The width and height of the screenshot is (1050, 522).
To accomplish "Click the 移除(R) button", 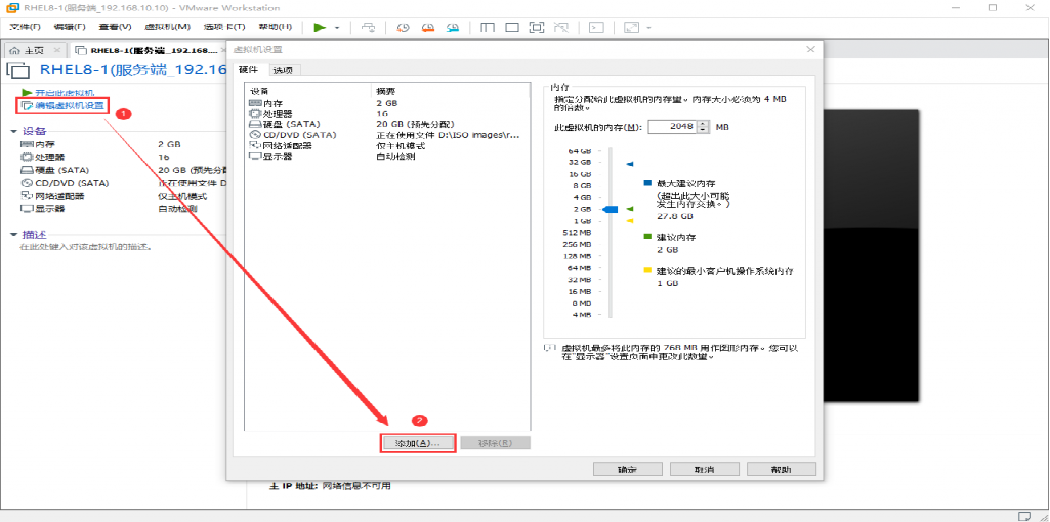I will coord(496,443).
